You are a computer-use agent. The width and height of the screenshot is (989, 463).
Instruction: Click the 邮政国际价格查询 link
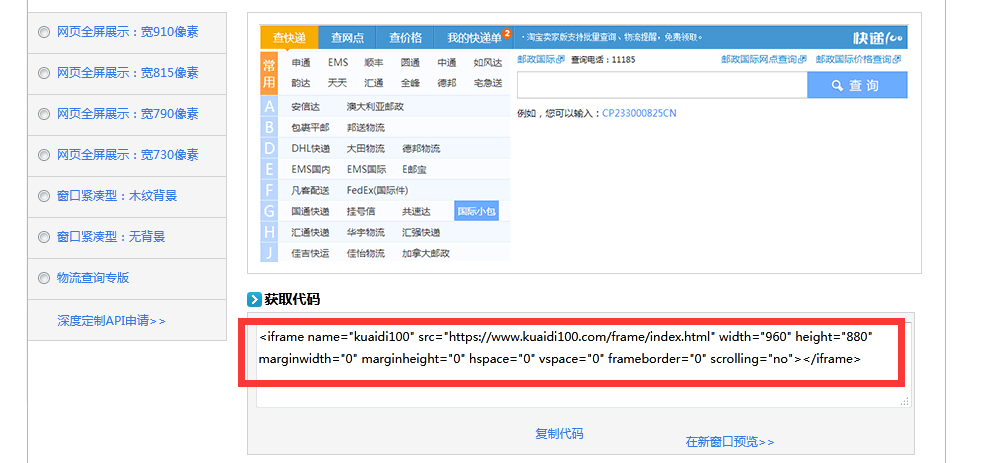pyautogui.click(x=858, y=60)
